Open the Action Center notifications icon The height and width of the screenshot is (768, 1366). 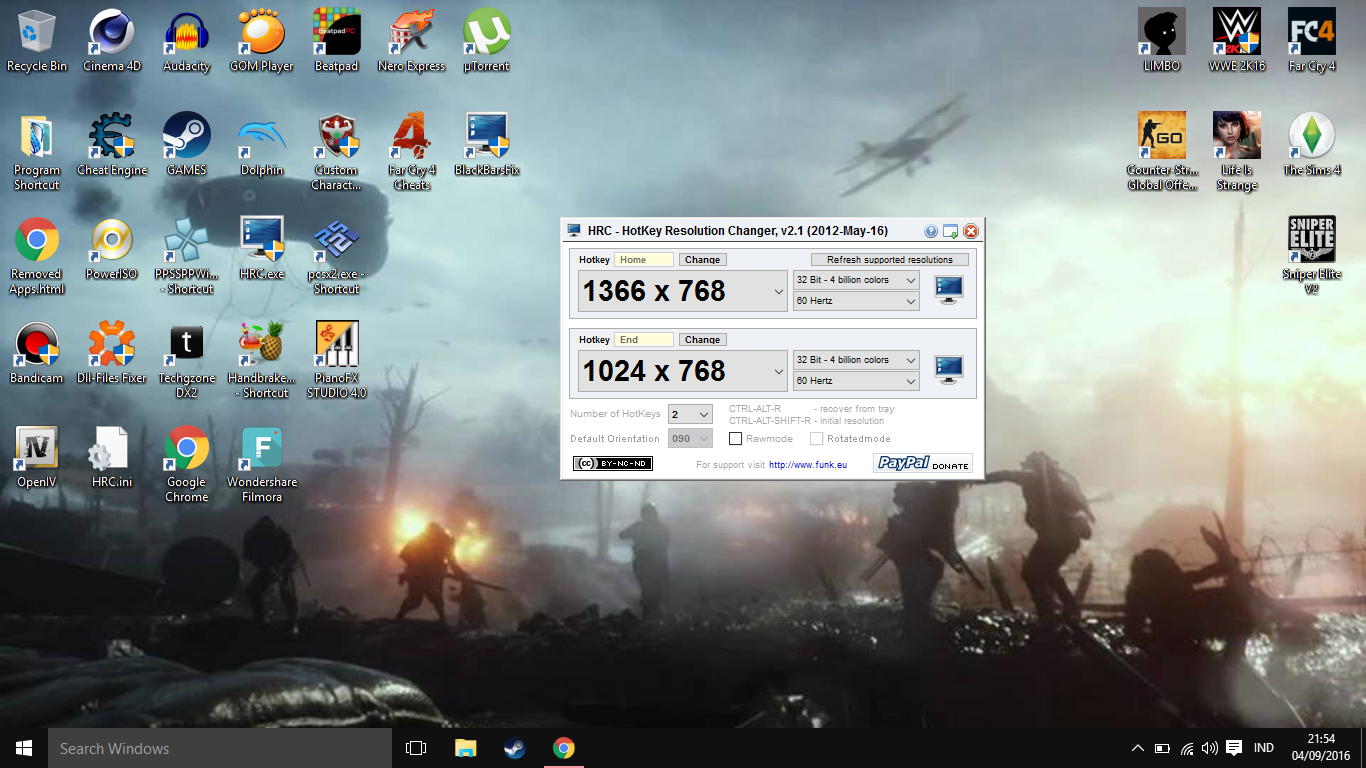pos(1234,748)
